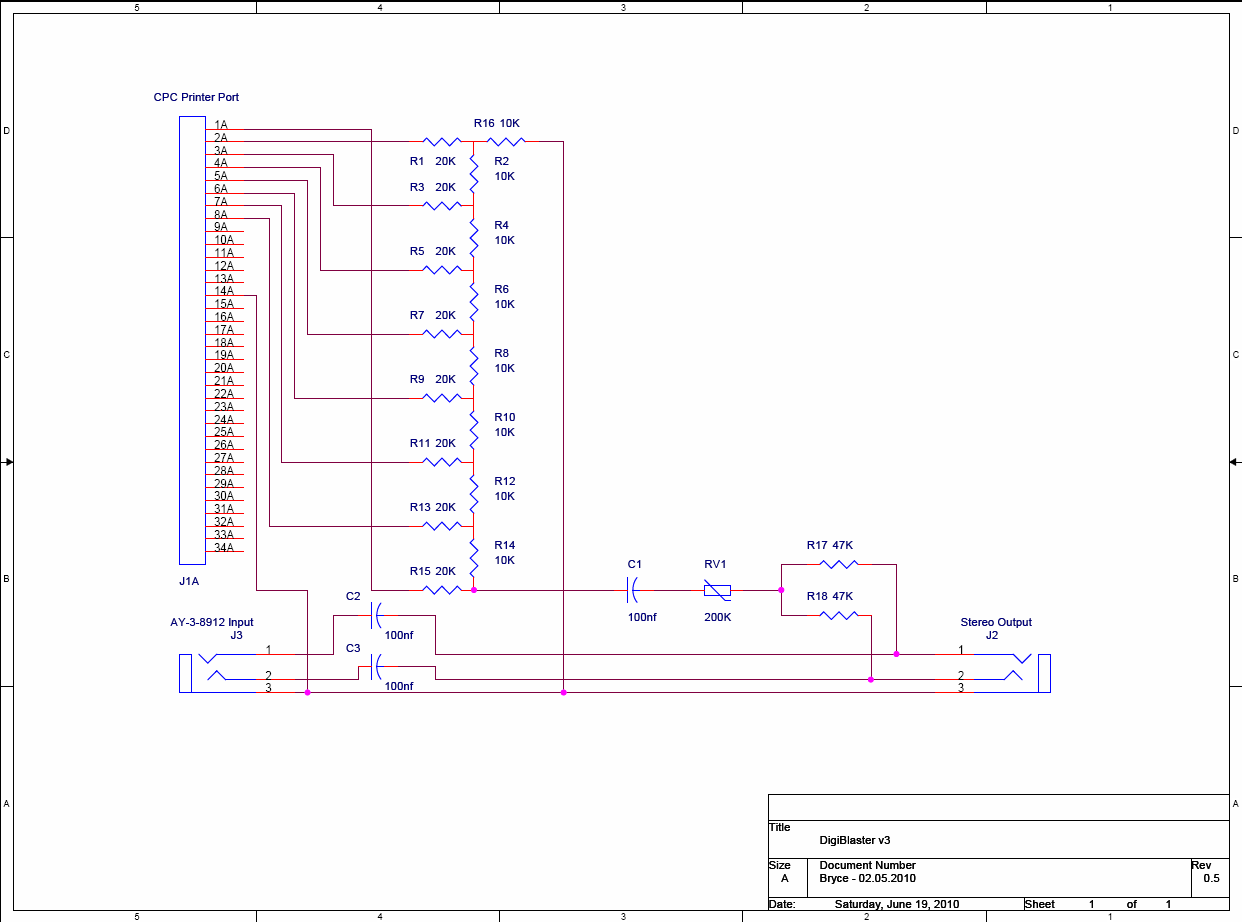Select the R1 20K resistor symbol
This screenshot has height=922, width=1242.
click(x=441, y=141)
